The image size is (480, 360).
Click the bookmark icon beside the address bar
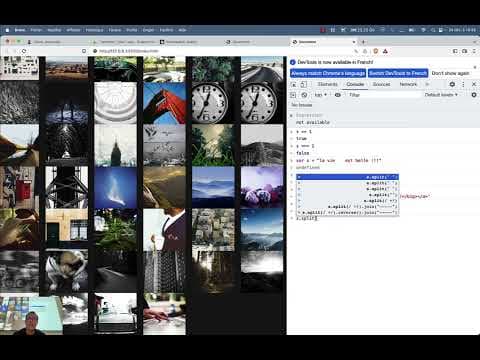[84, 51]
